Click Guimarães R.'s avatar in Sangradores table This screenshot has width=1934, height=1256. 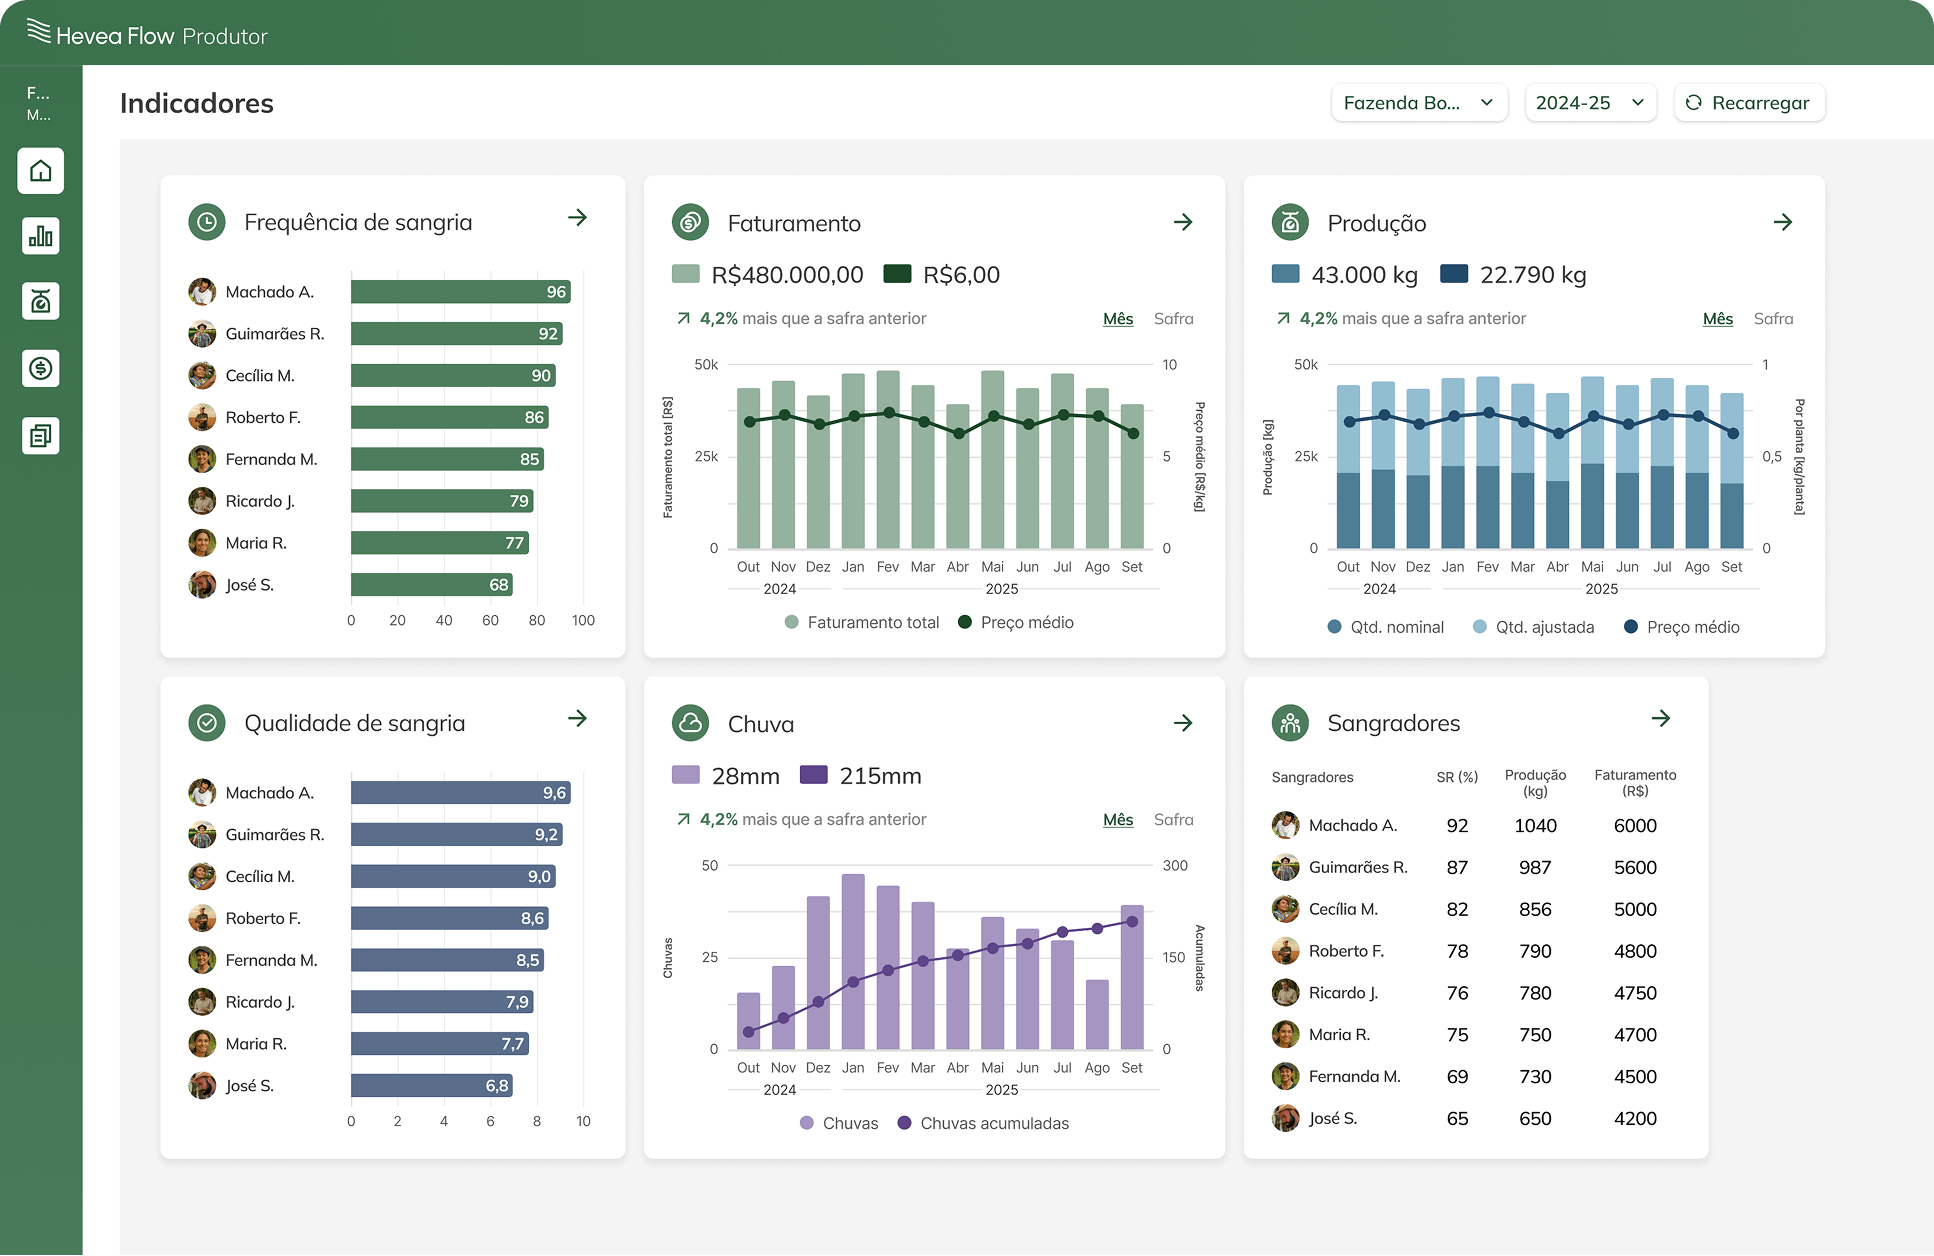coord(1285,866)
